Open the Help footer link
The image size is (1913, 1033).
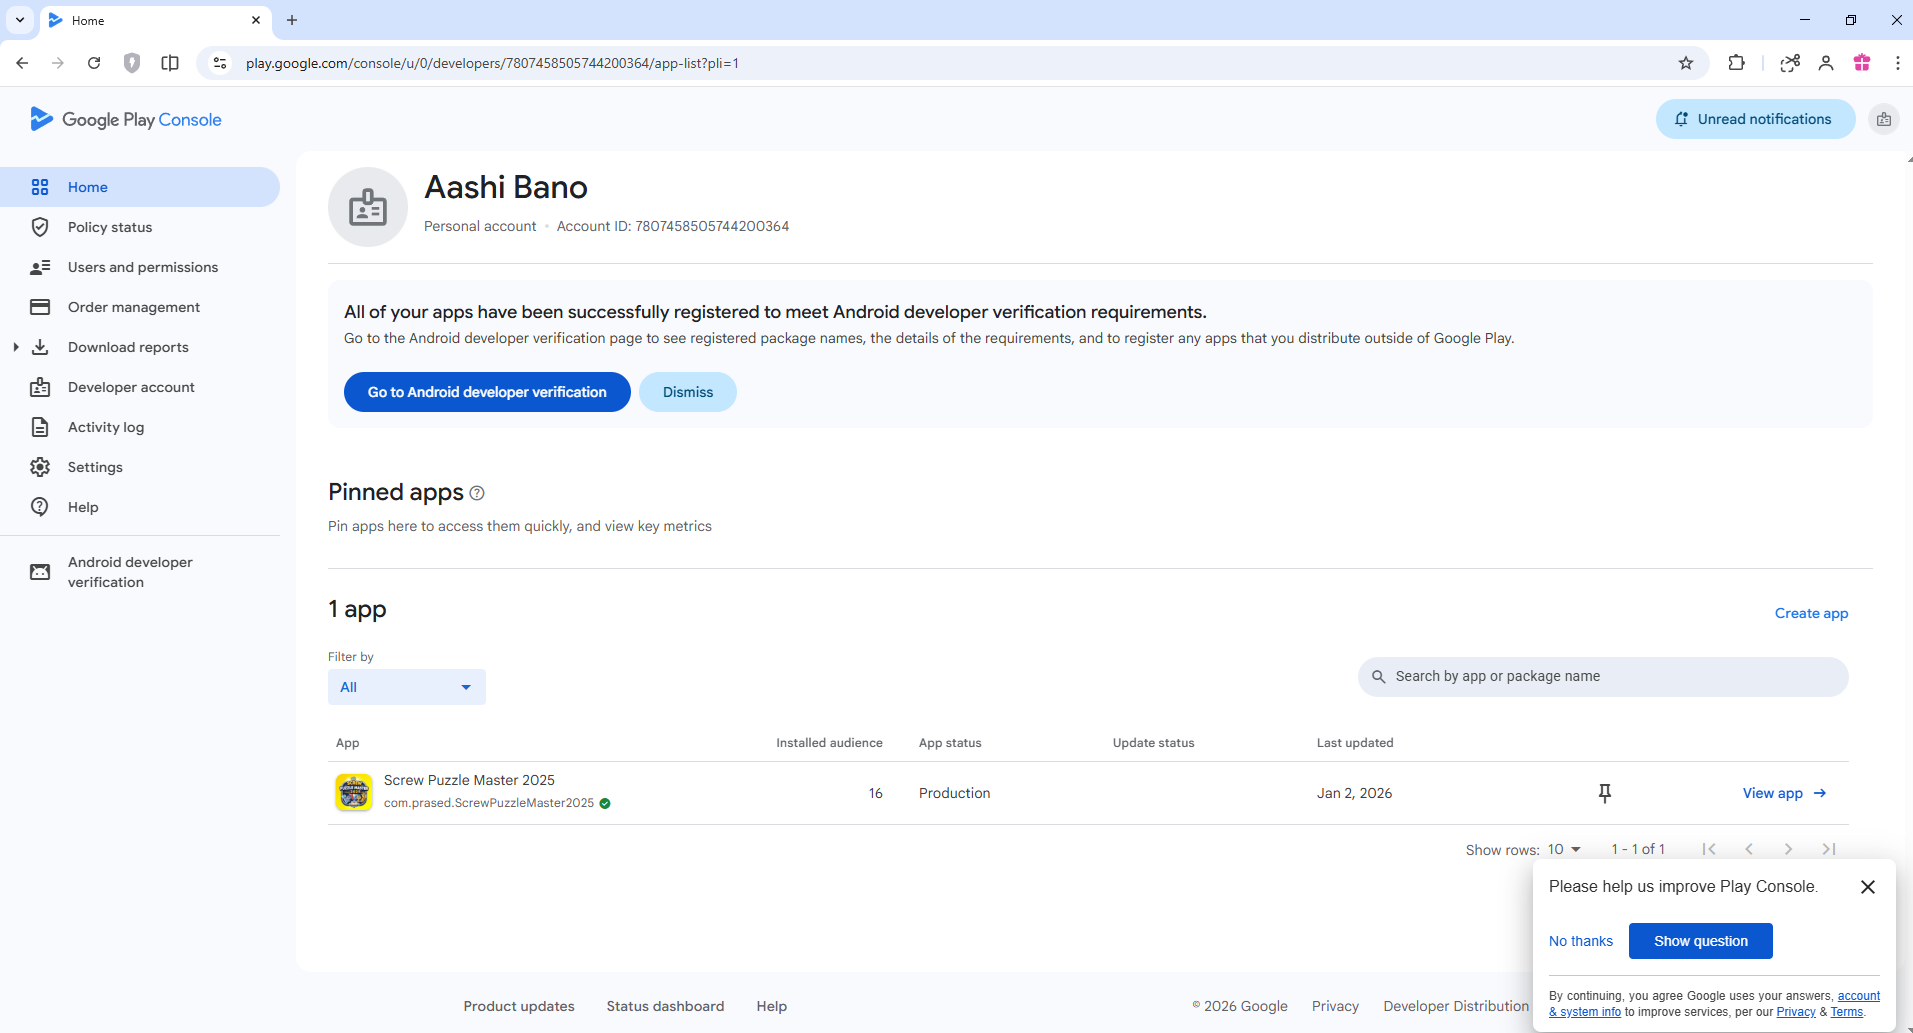pos(771,1006)
